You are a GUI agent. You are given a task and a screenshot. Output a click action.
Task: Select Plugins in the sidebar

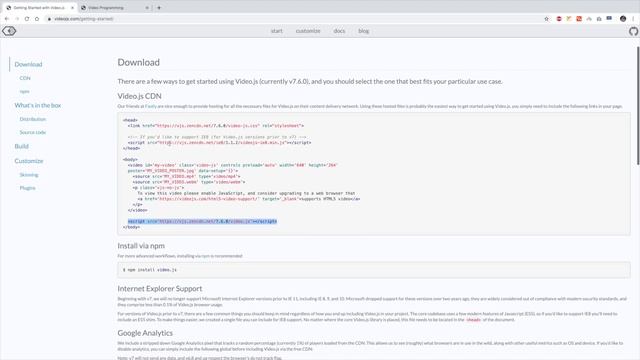click(x=27, y=188)
